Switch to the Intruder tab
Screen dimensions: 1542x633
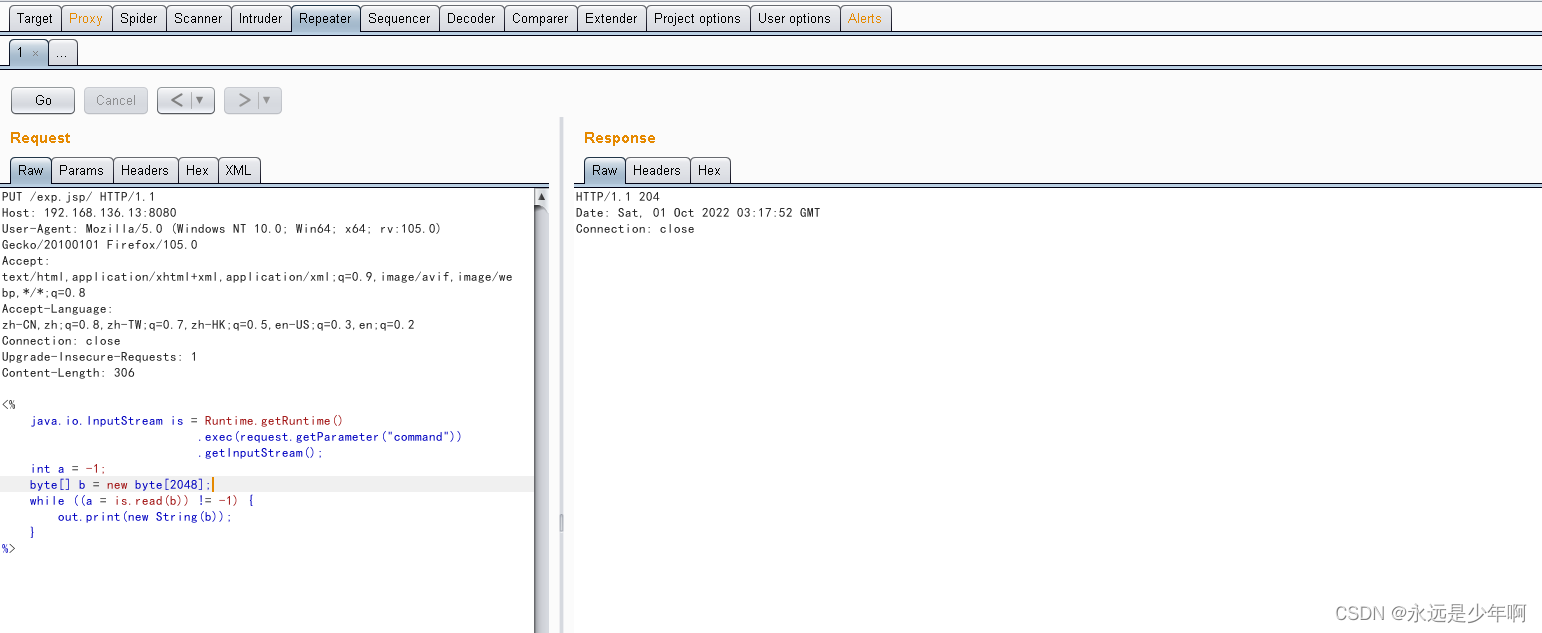click(261, 18)
